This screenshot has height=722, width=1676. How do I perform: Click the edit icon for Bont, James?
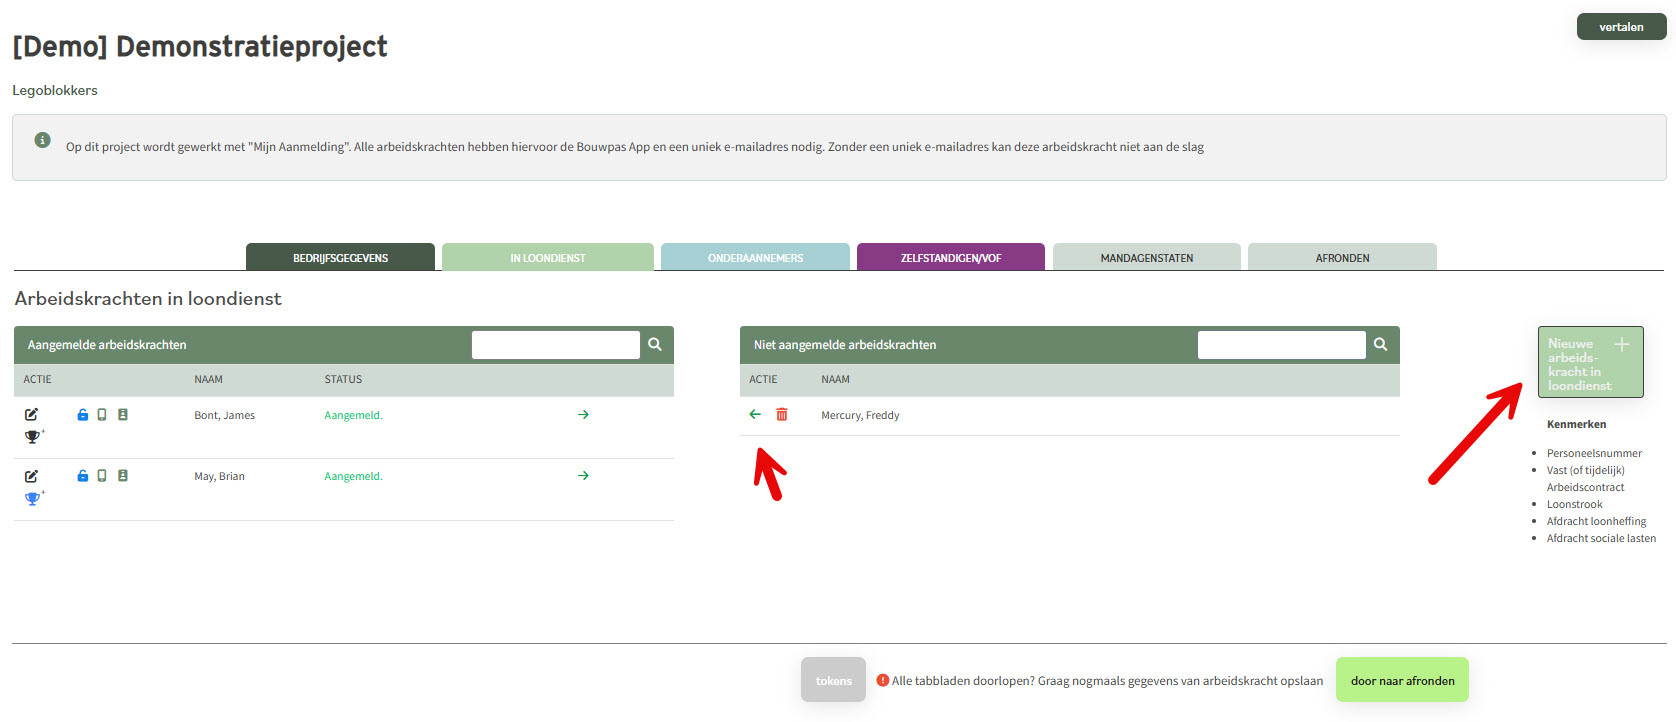(x=31, y=414)
